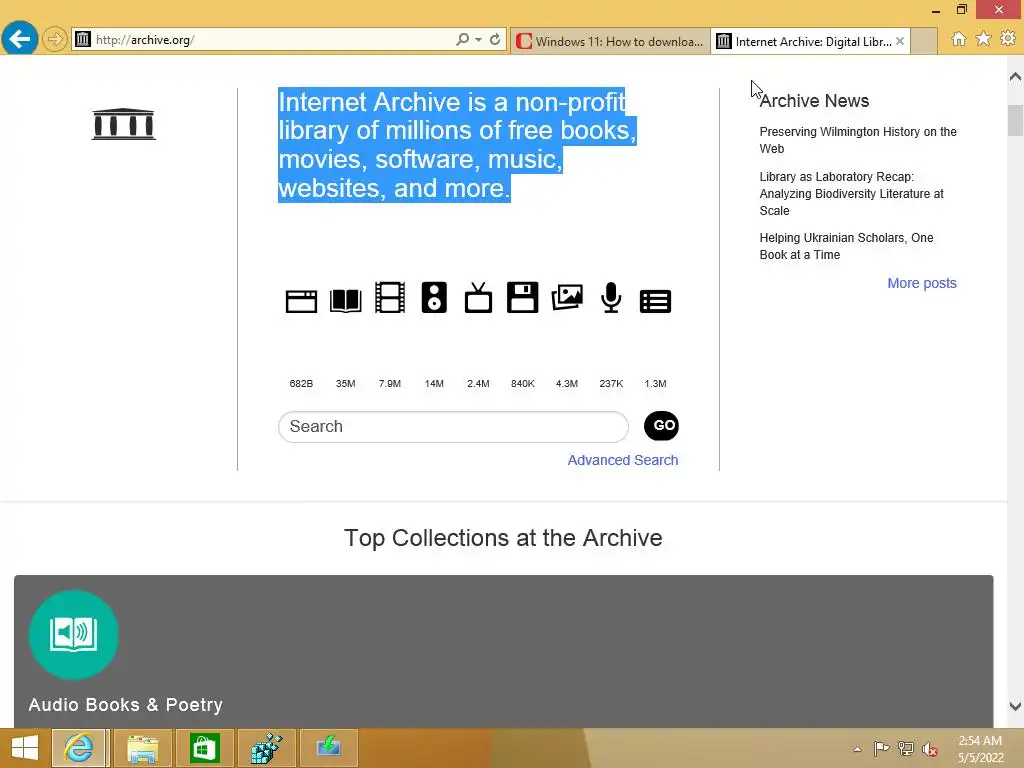Image resolution: width=1024 pixels, height=768 pixels.
Task: Click the muted volume tray icon
Action: tap(930, 749)
